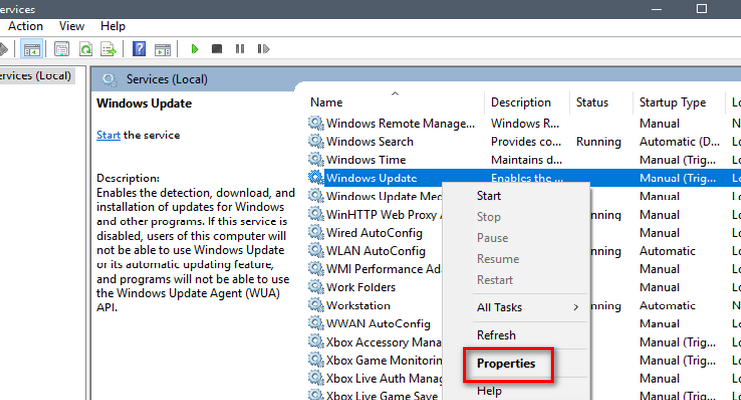
Task: Click gear icon beside Windows Remote Management
Action: coord(316,123)
